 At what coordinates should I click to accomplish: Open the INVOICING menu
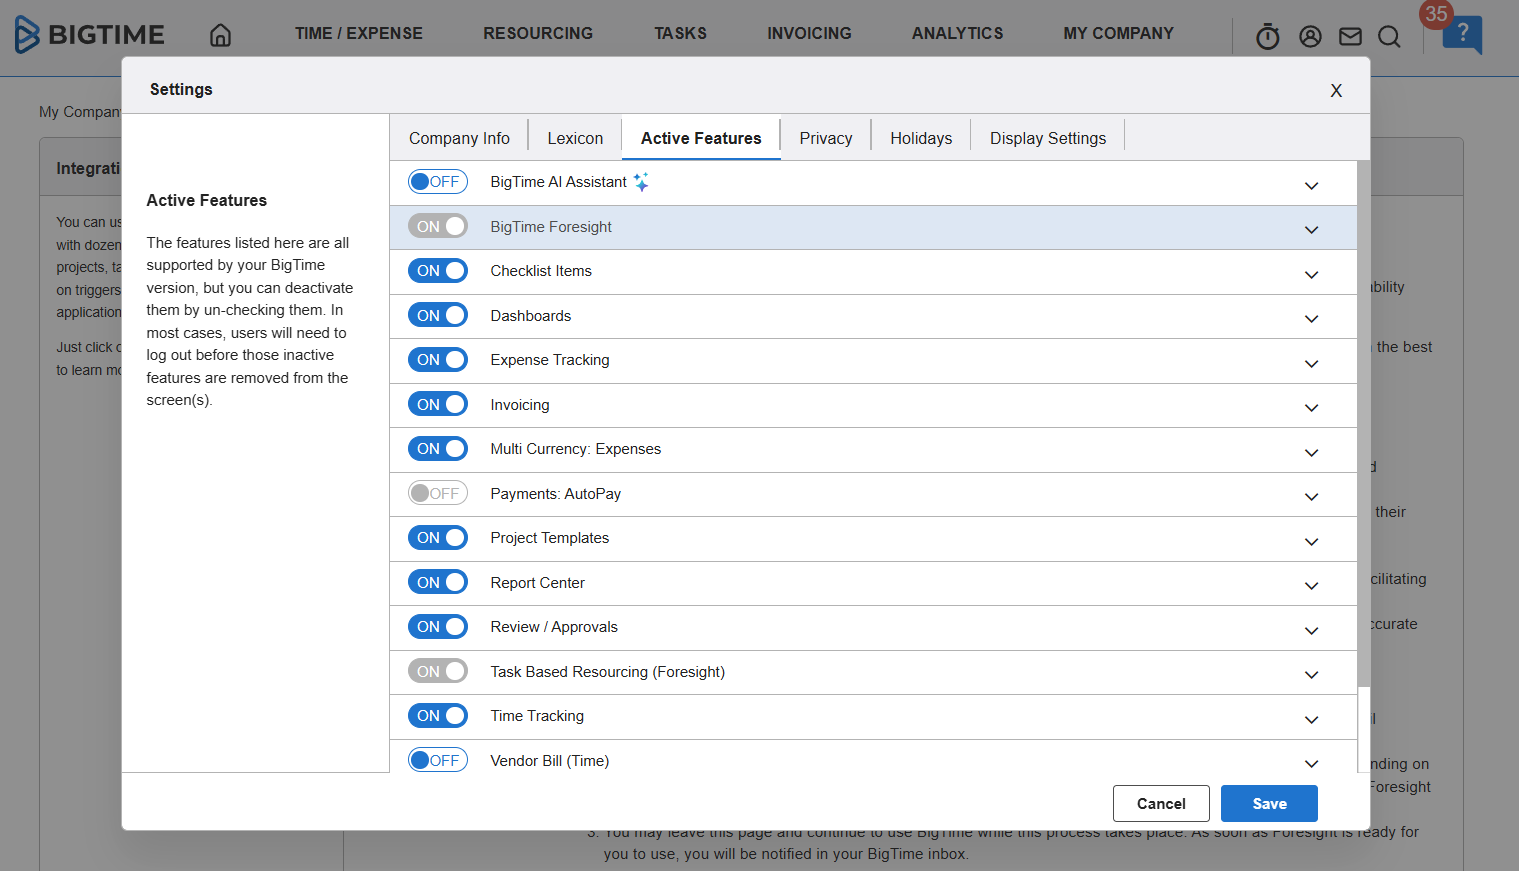[809, 34]
